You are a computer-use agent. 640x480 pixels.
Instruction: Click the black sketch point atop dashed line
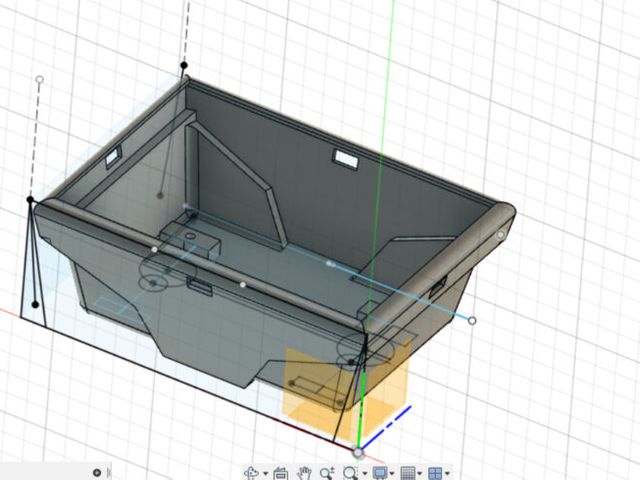[x=184, y=66]
